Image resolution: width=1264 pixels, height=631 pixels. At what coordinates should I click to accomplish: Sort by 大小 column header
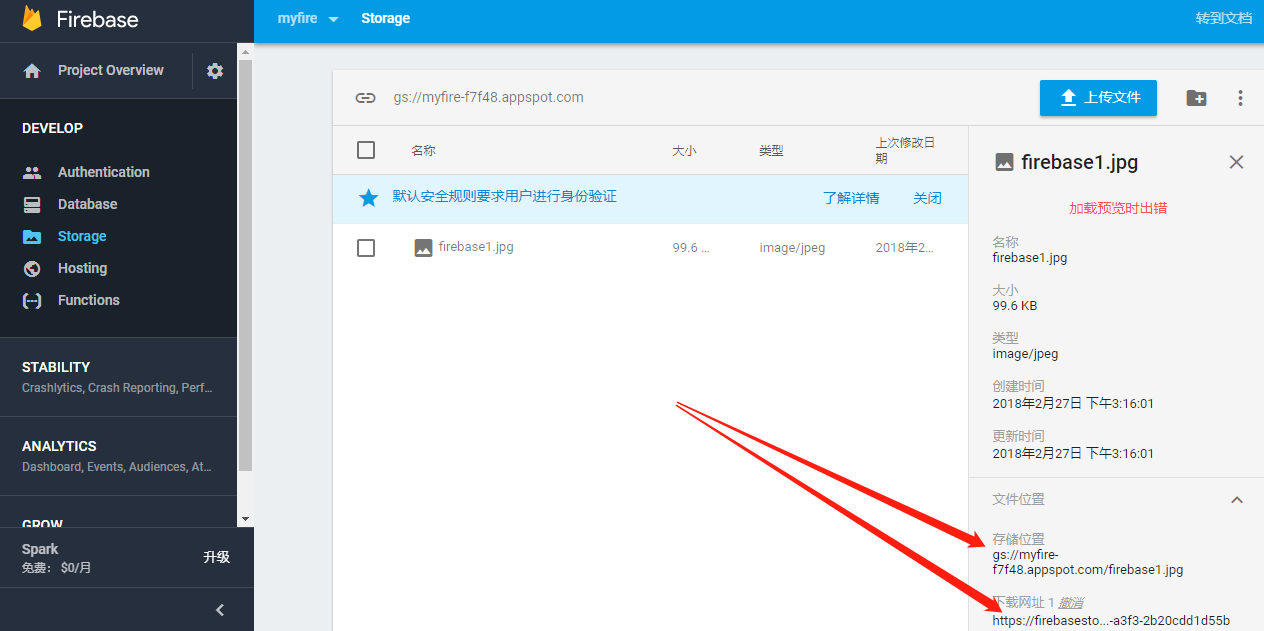pos(684,151)
